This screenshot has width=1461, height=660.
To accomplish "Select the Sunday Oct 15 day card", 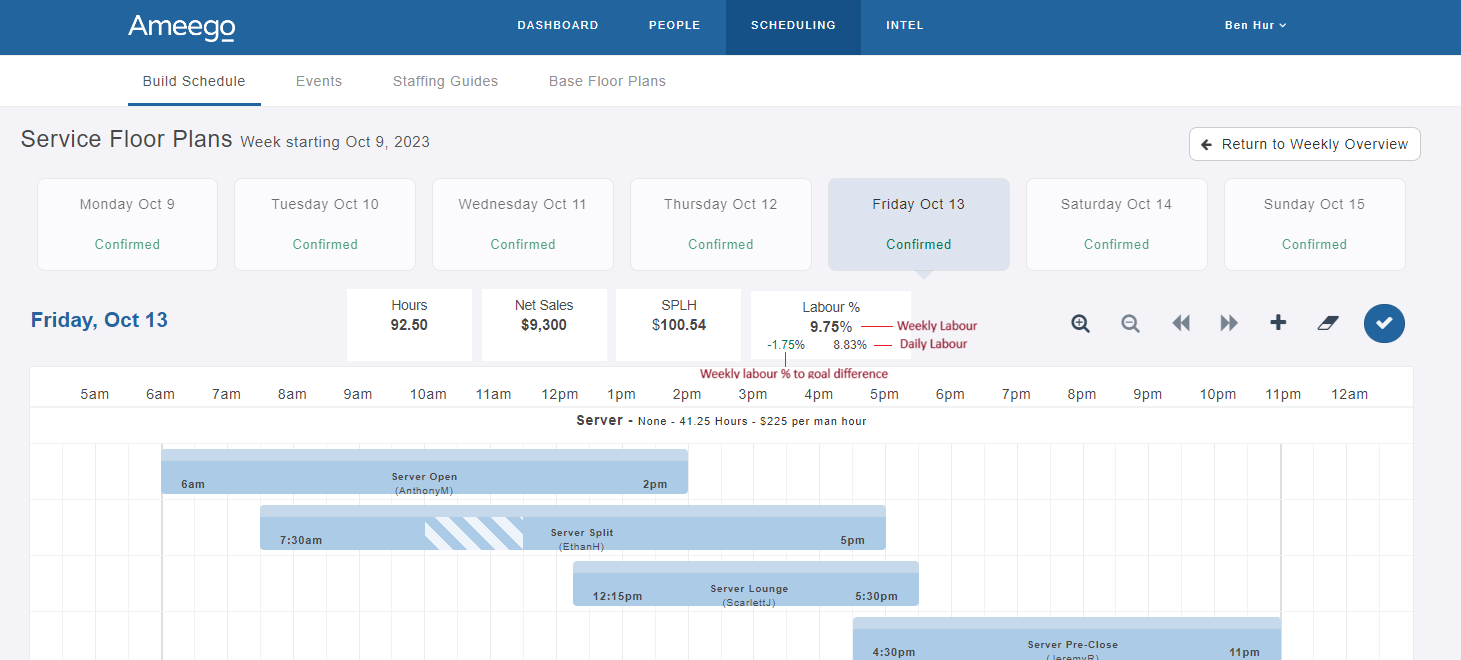I will point(1314,224).
